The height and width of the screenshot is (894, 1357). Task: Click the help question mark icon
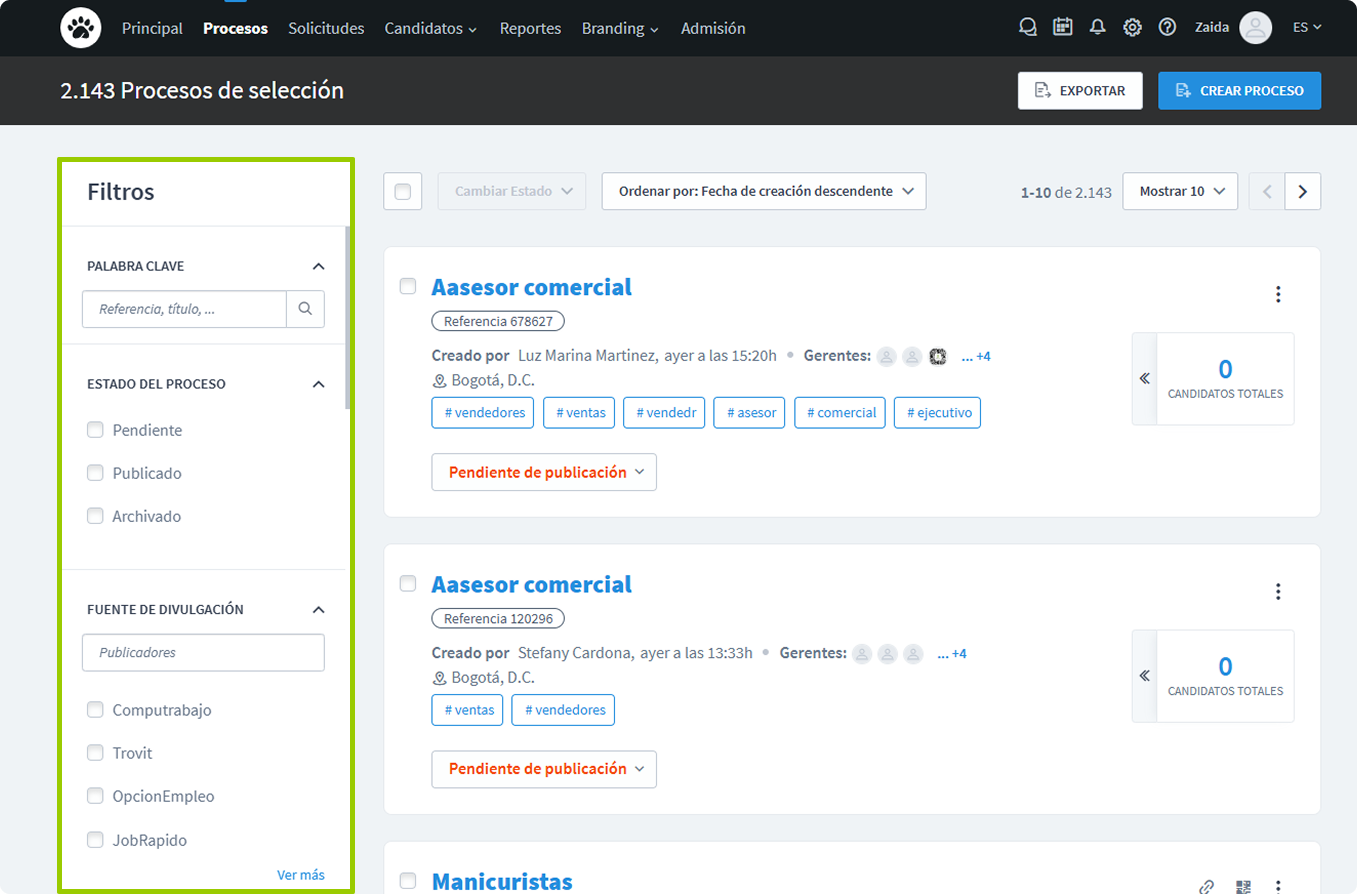pos(1167,28)
